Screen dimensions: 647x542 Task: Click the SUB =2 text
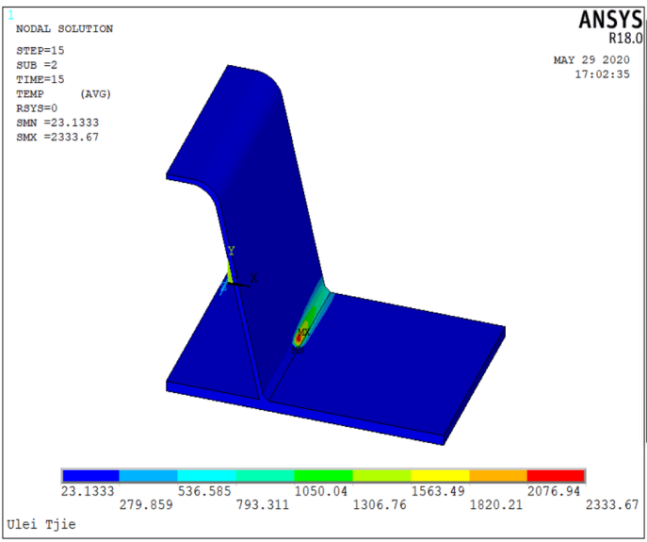pos(37,65)
